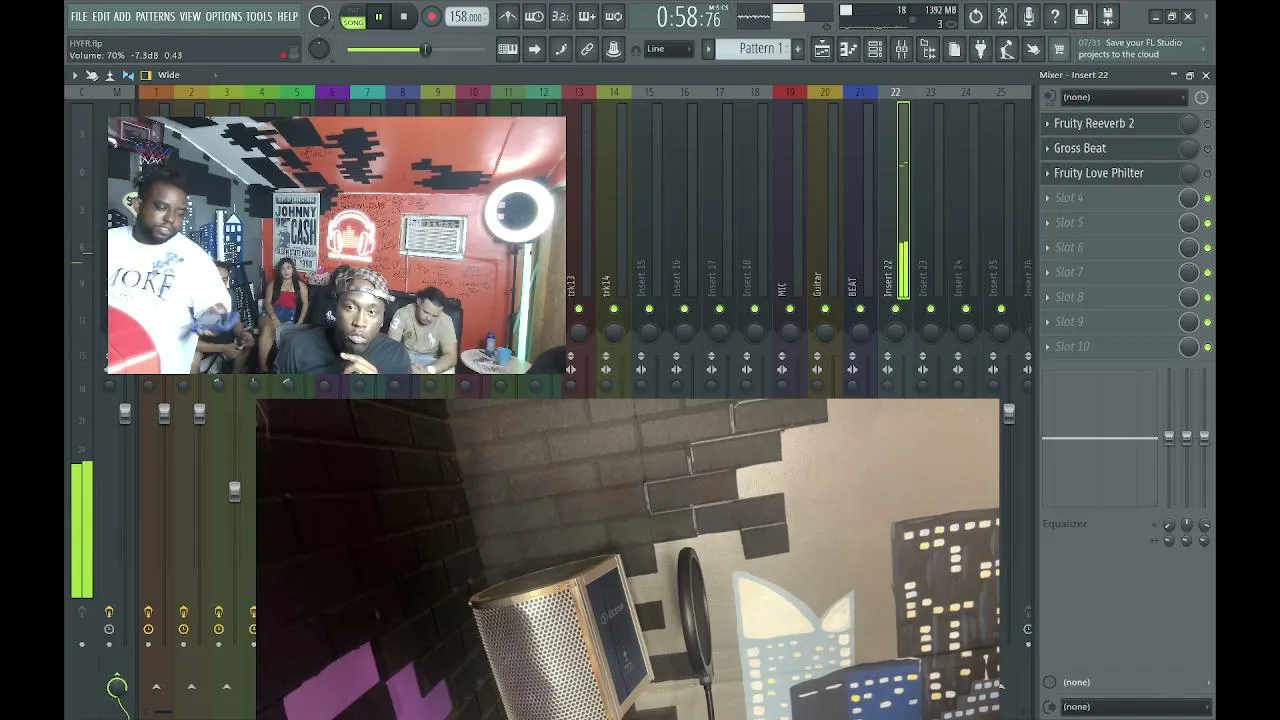1280x720 pixels.
Task: Expand Slot 5 options arrow
Action: click(x=1048, y=223)
